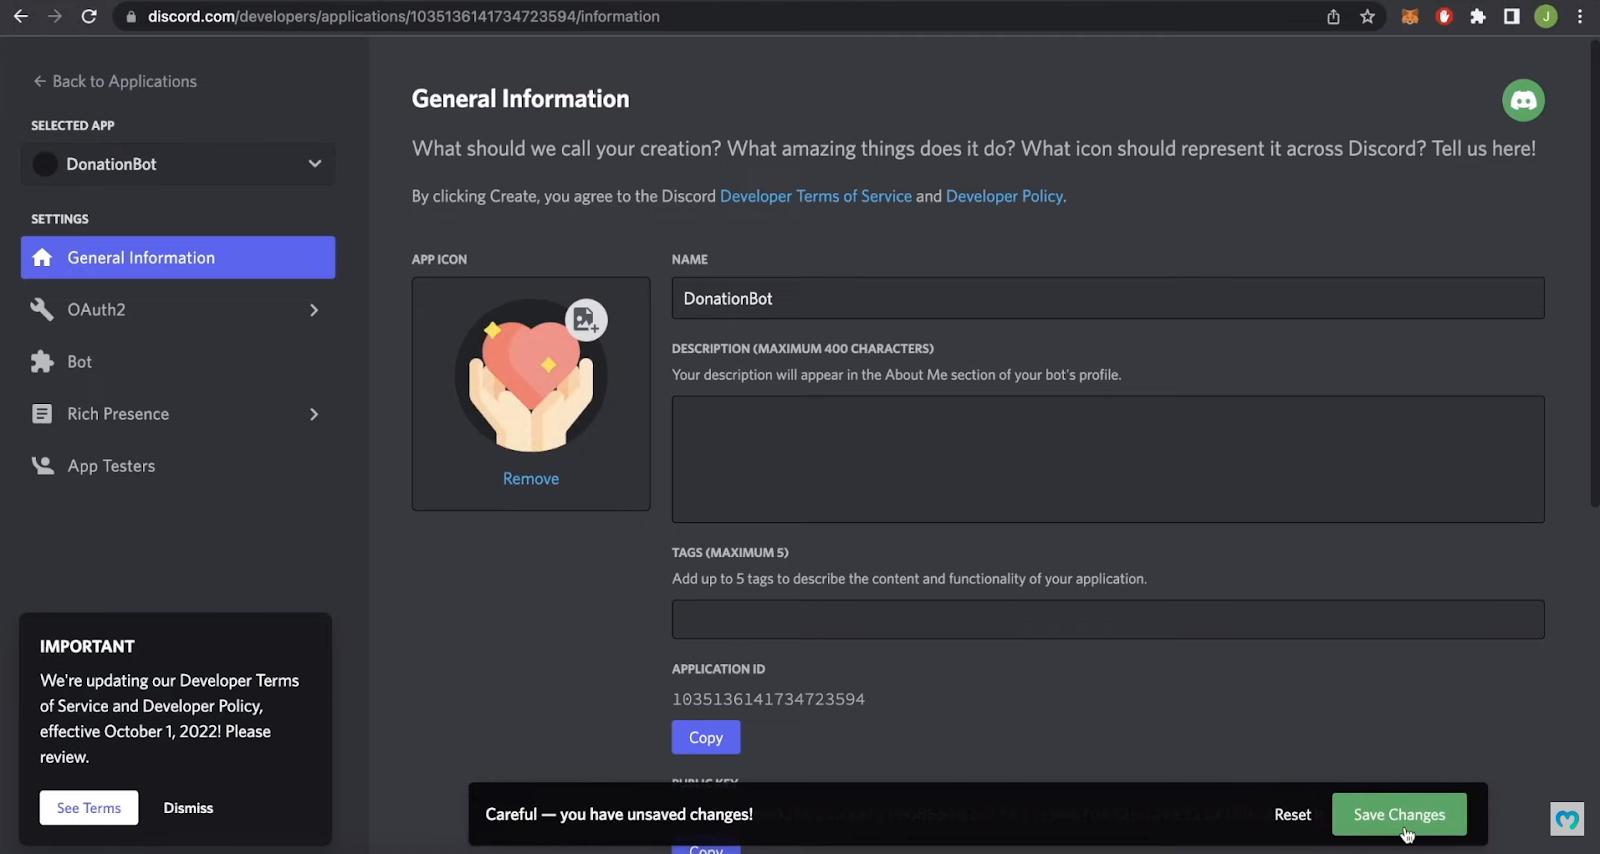Click the Bot puzzle piece icon
The height and width of the screenshot is (854, 1600).
pyautogui.click(x=42, y=362)
